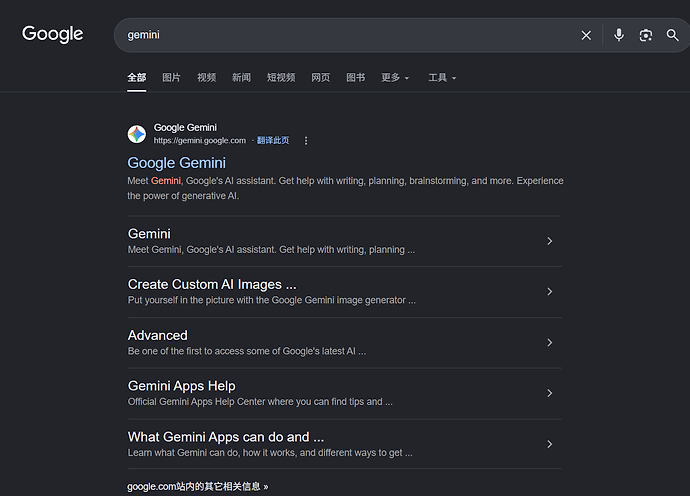Open Google Lens image search icon

click(x=646, y=35)
